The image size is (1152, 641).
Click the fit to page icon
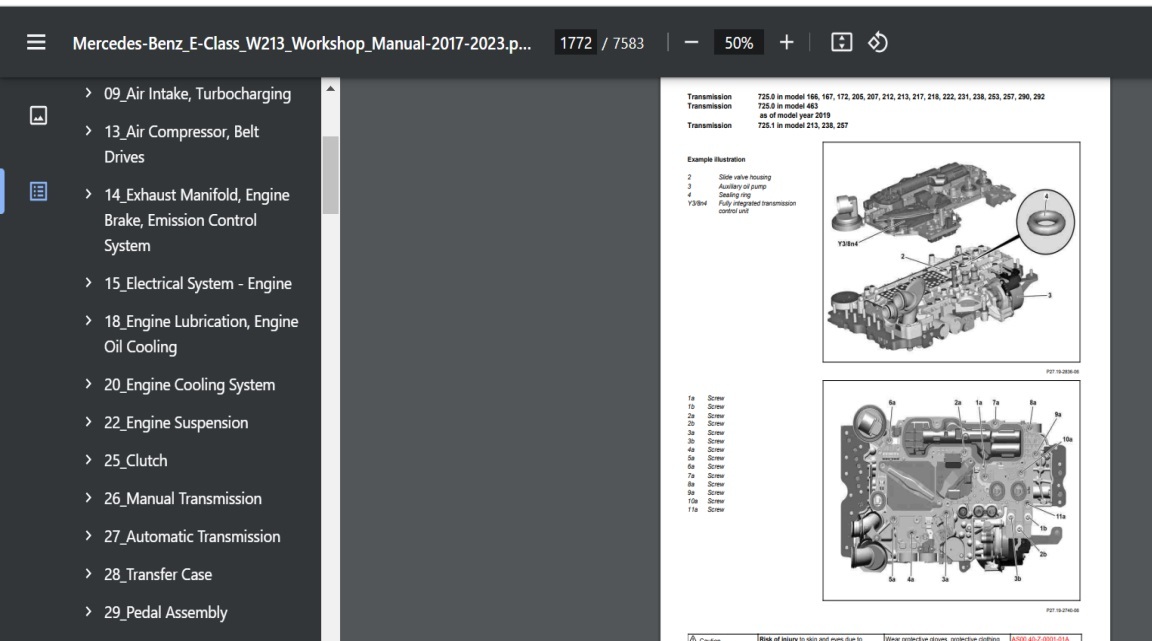click(x=841, y=43)
